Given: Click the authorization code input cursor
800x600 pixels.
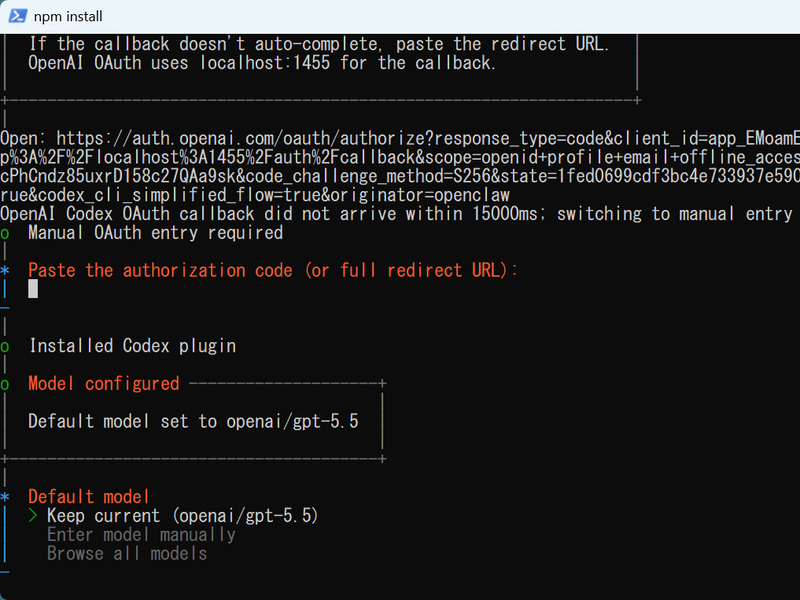Looking at the screenshot, I should point(33,289).
